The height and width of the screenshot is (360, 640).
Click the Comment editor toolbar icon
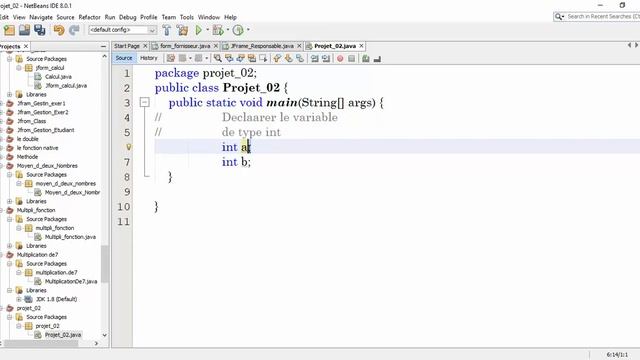coord(366,59)
